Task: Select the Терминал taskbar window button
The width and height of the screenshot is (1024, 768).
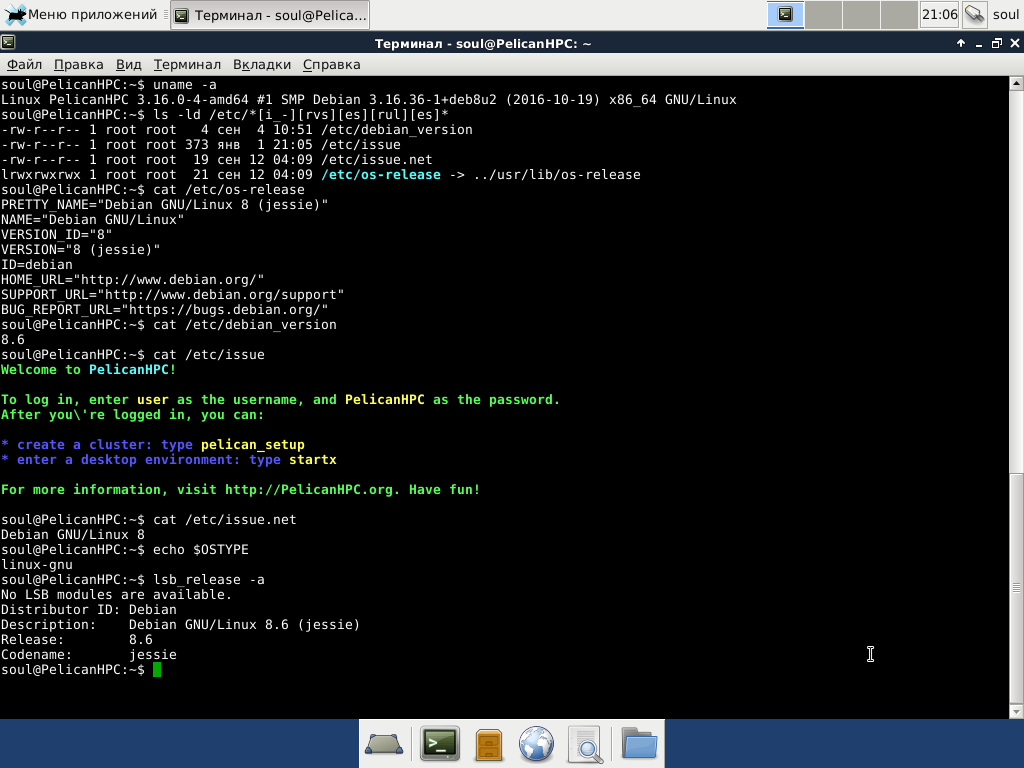Action: coord(270,15)
